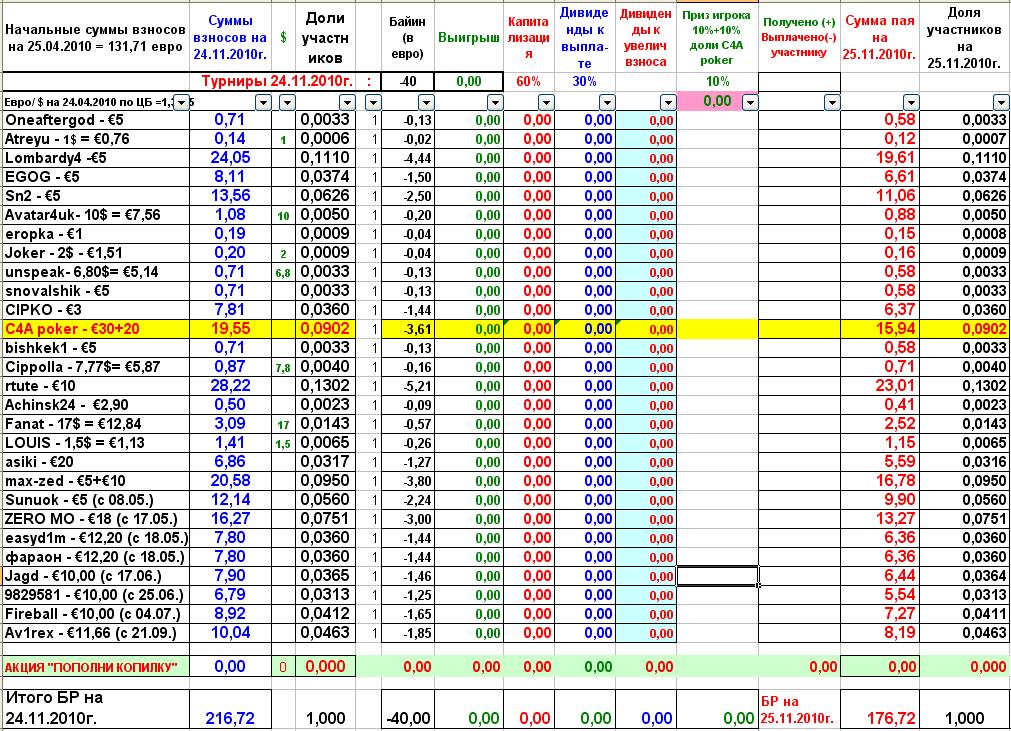Image resolution: width=1011 pixels, height=731 pixels.
Task: Click the -40 buy-in cell in the Турниры row
Action: (x=407, y=81)
